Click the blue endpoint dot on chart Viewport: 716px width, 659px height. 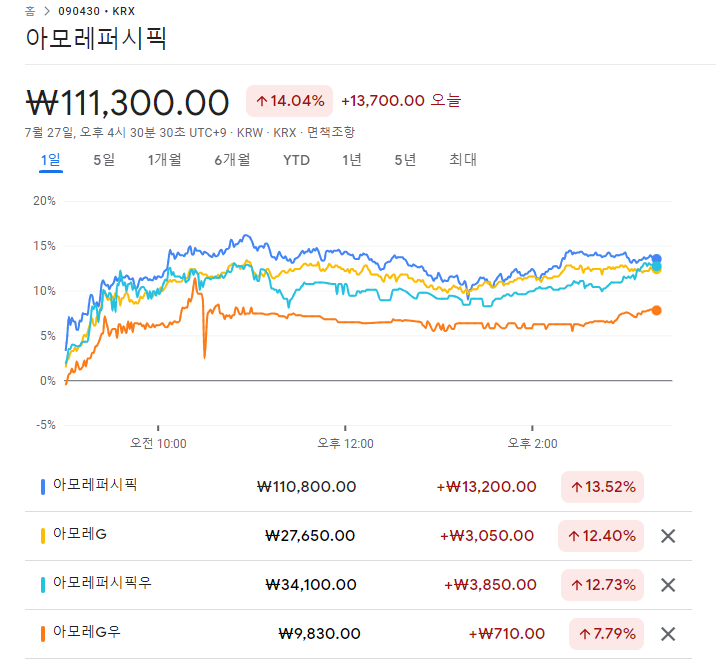pos(657,259)
